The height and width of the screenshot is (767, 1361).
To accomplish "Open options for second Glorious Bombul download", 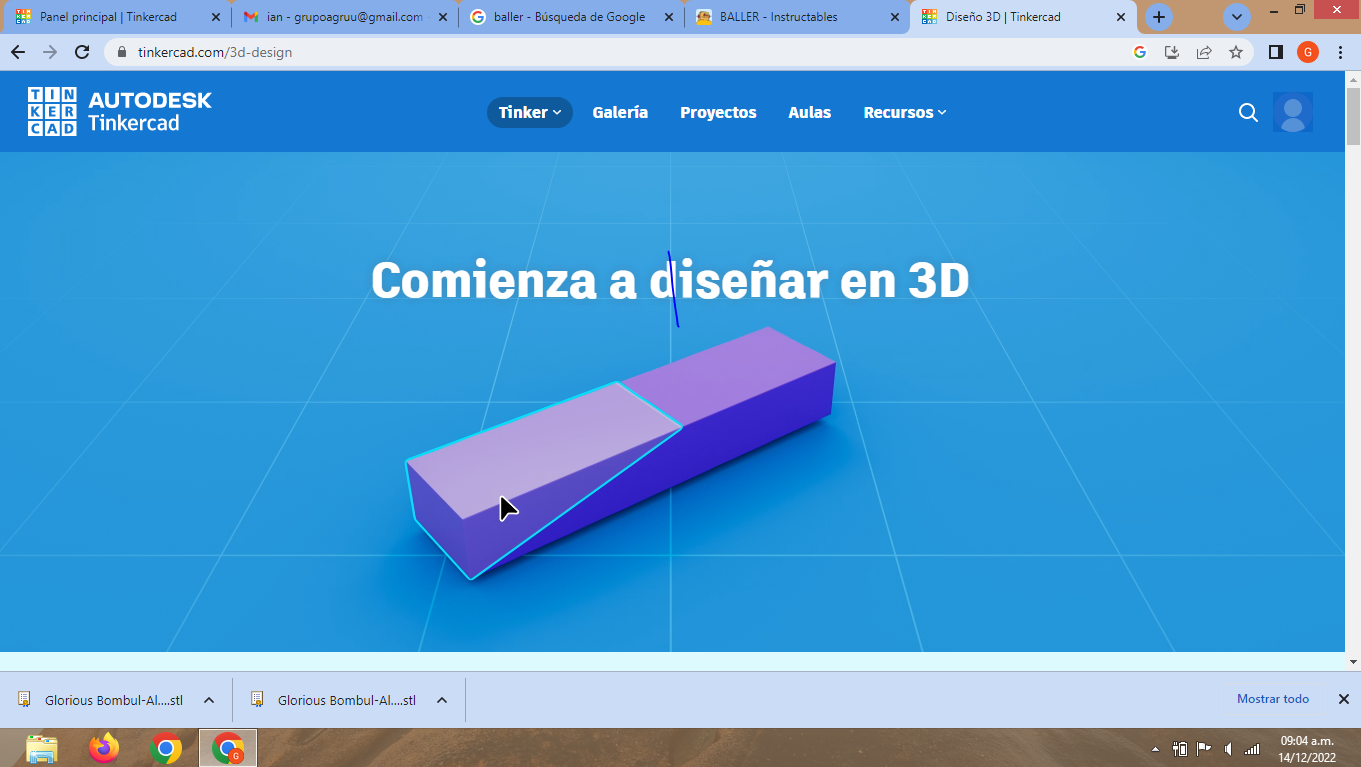I will pos(442,700).
